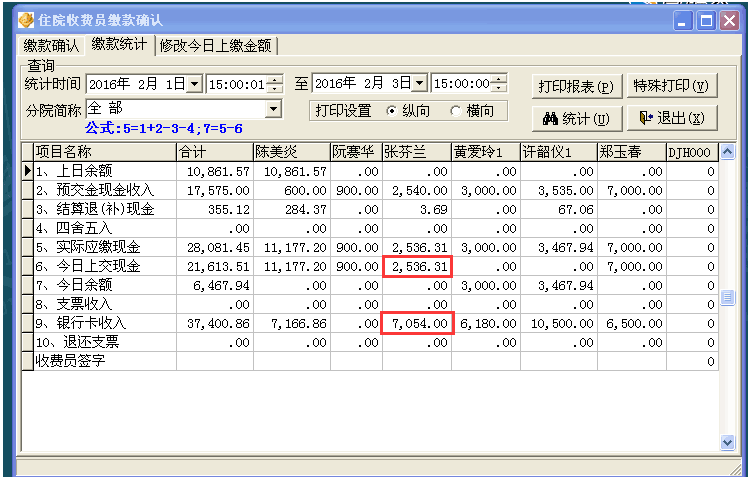
Task: Click 张芬兰 银行卡收入 value 7,054.00
Action: coord(417,323)
